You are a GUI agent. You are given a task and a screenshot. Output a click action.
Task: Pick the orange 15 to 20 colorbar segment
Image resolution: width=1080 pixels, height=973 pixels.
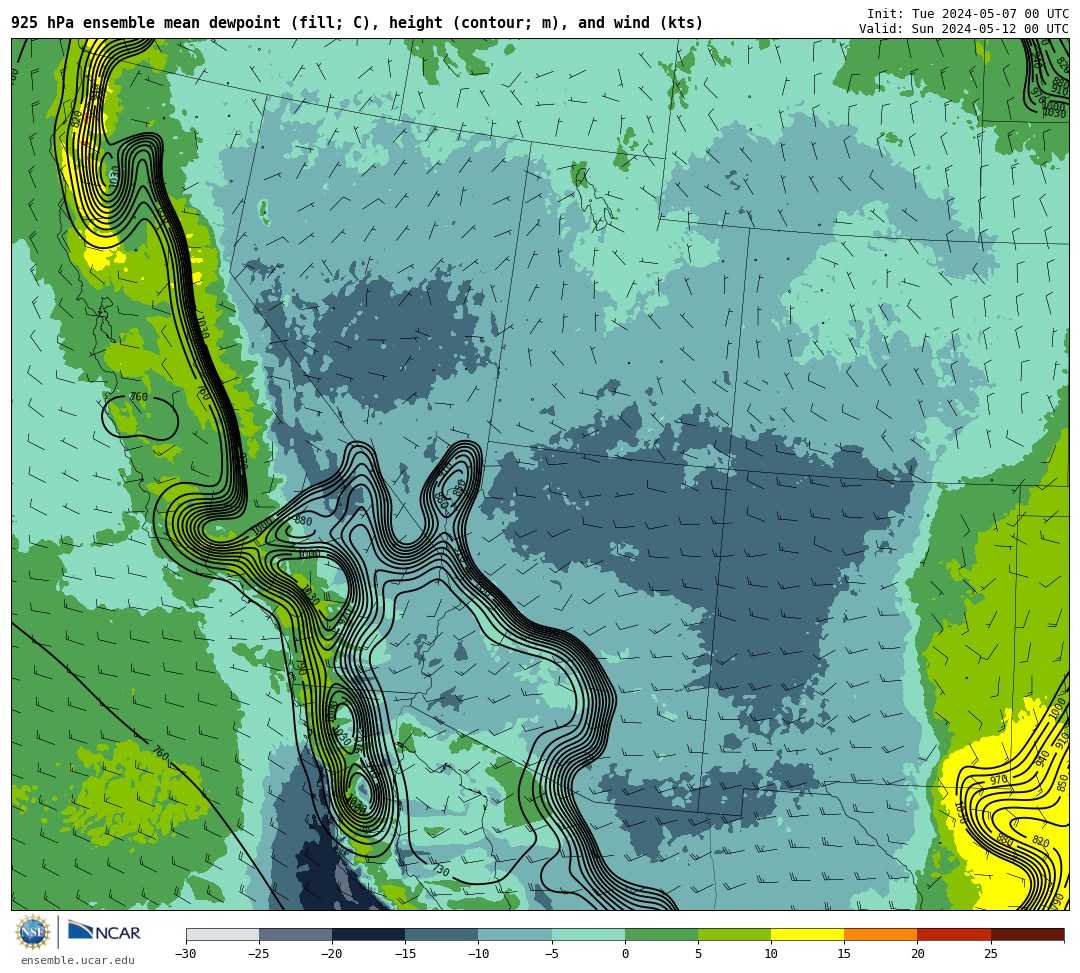click(x=881, y=934)
